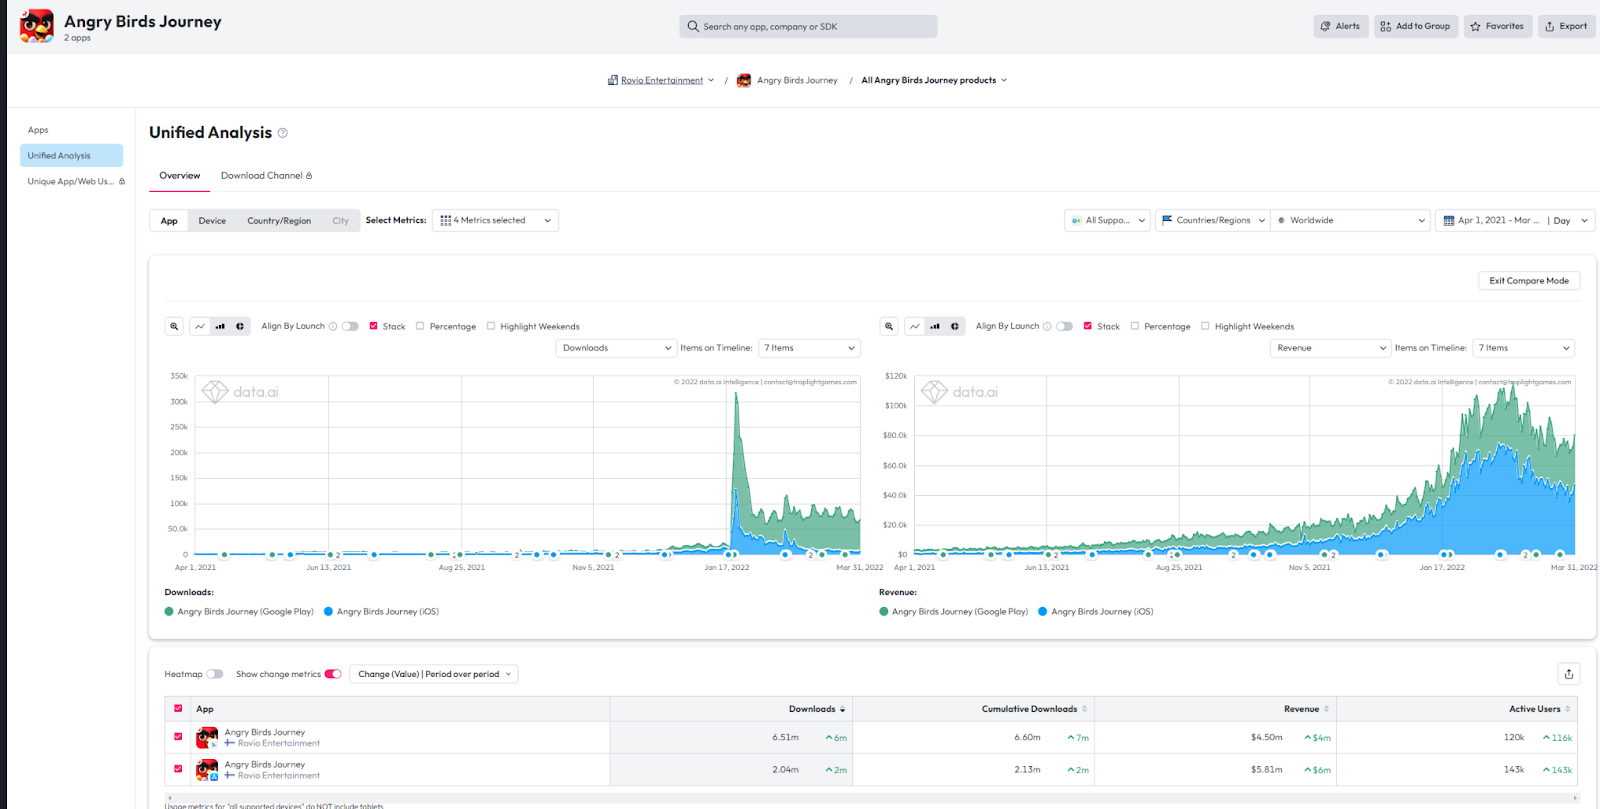Open the Alerts button

[x=1341, y=26]
